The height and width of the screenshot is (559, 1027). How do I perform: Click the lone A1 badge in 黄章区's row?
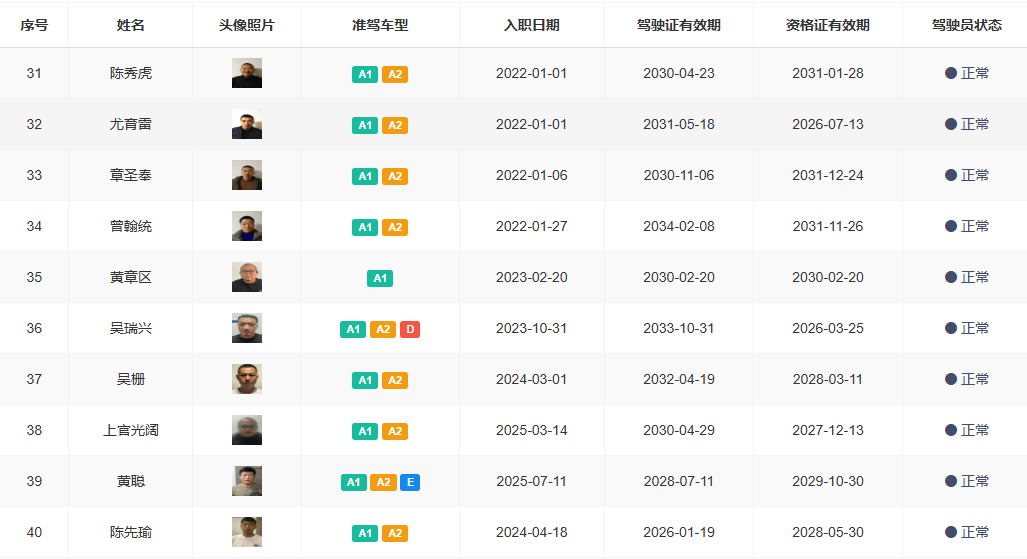pos(380,278)
